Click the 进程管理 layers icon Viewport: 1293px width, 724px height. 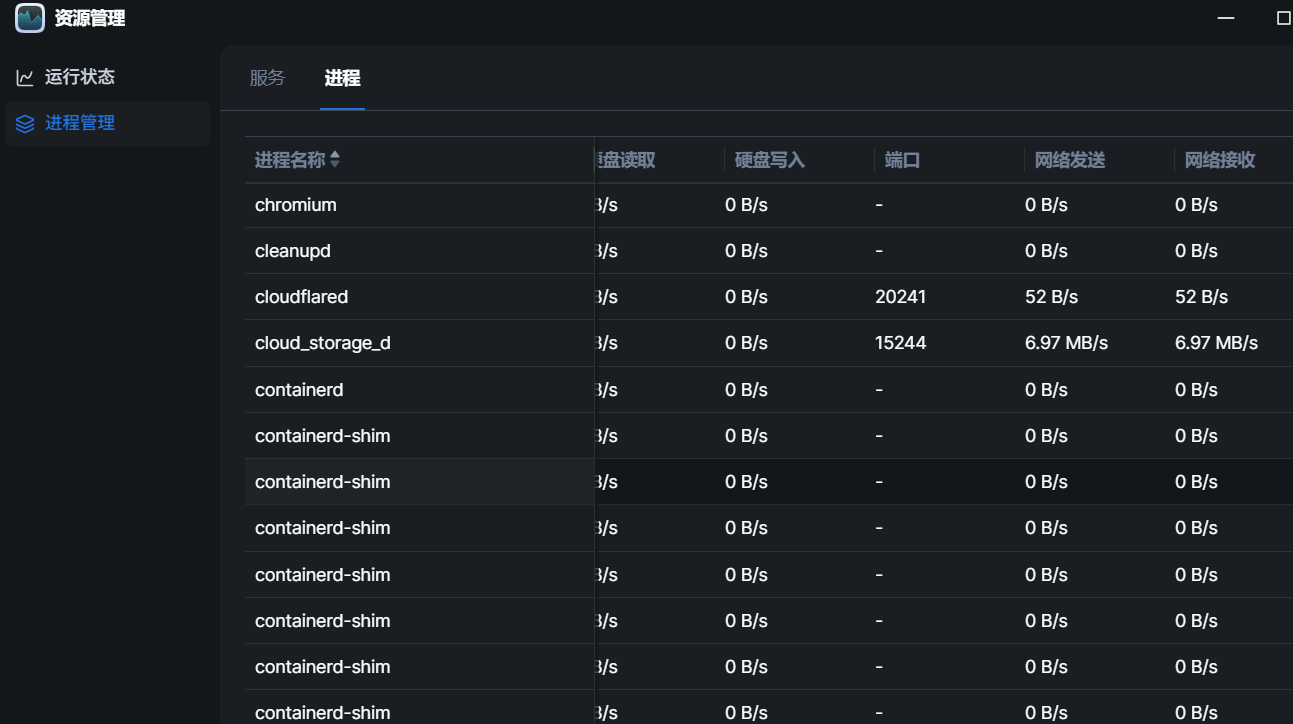(25, 123)
